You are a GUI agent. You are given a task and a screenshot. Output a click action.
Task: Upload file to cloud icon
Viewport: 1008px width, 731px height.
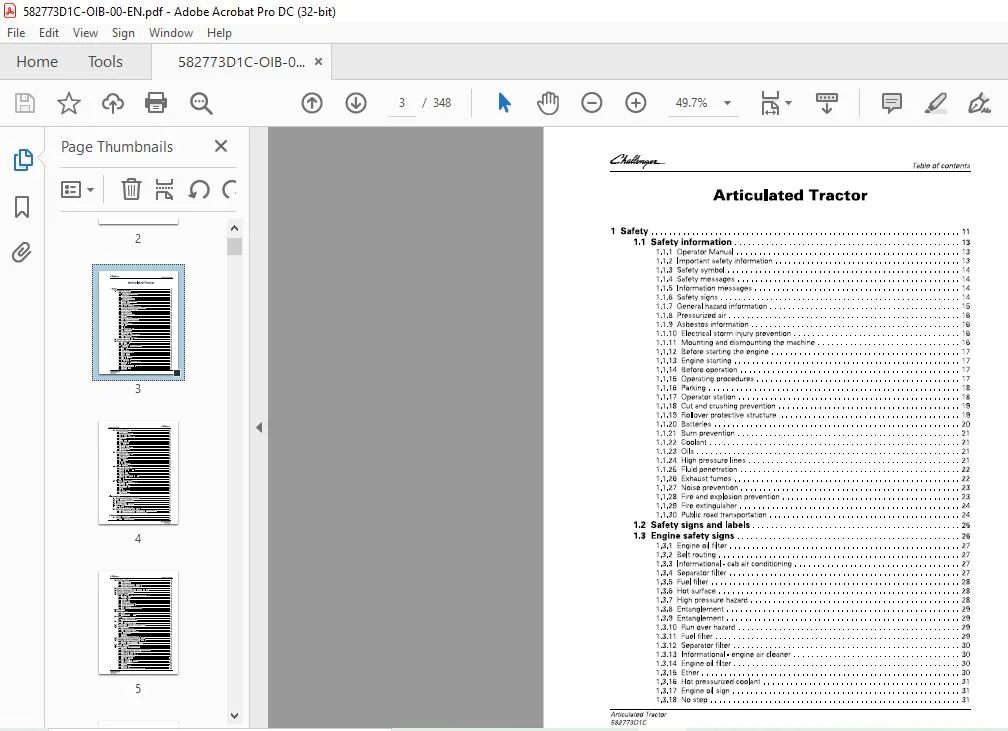coord(112,103)
